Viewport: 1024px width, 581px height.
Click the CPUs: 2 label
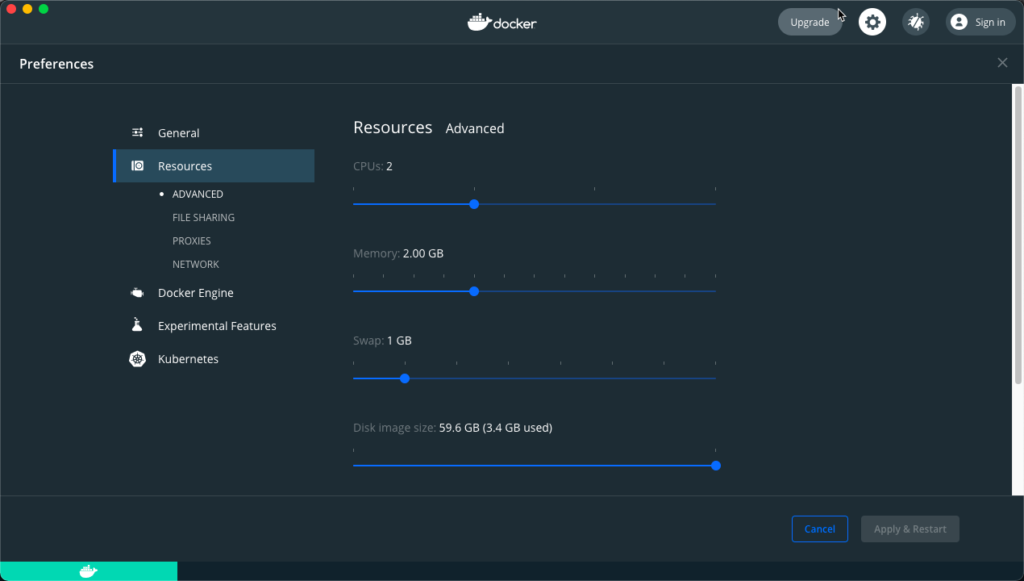tap(373, 166)
